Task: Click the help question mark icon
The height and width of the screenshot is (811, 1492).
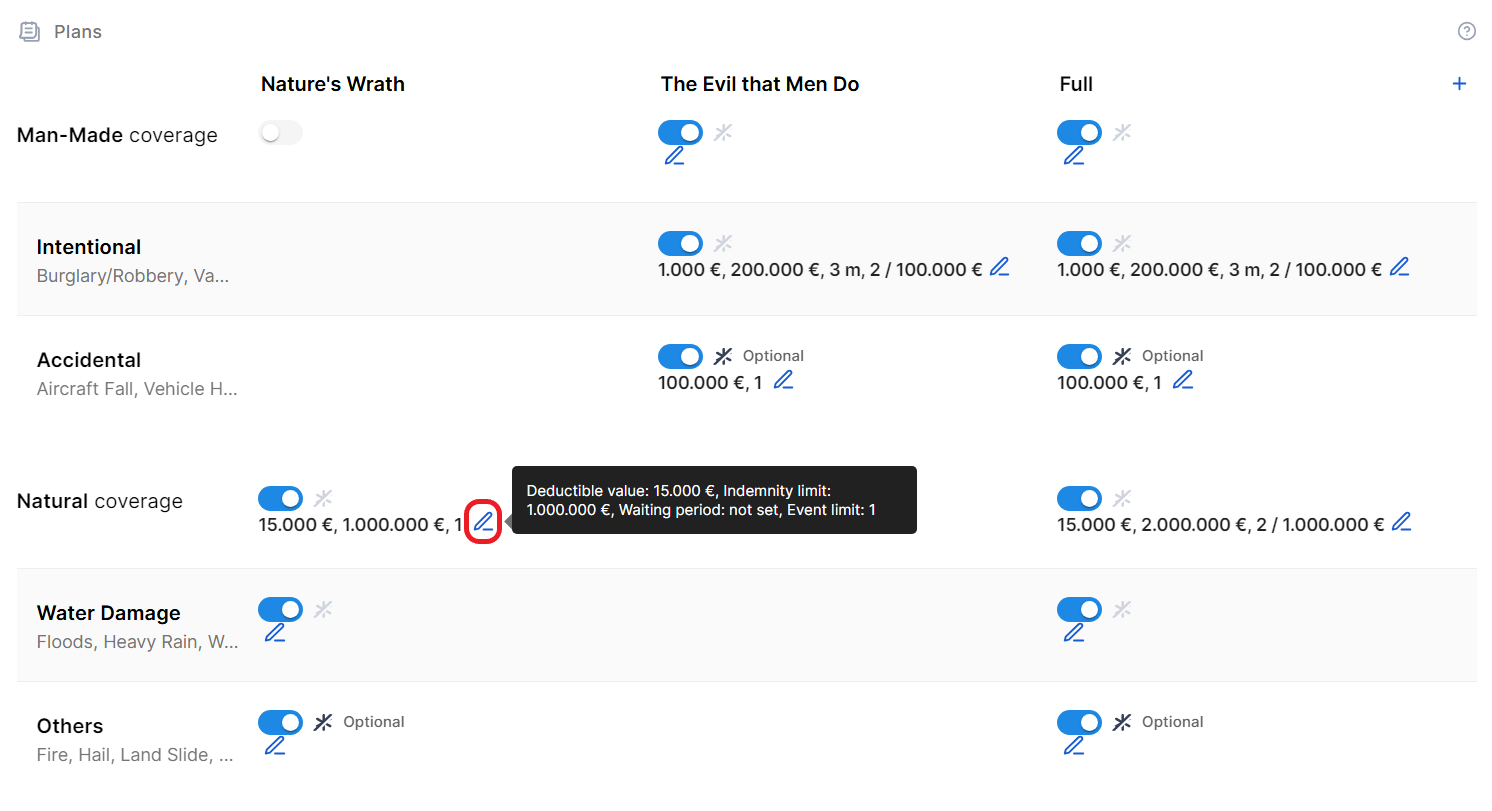Action: click(x=1467, y=31)
